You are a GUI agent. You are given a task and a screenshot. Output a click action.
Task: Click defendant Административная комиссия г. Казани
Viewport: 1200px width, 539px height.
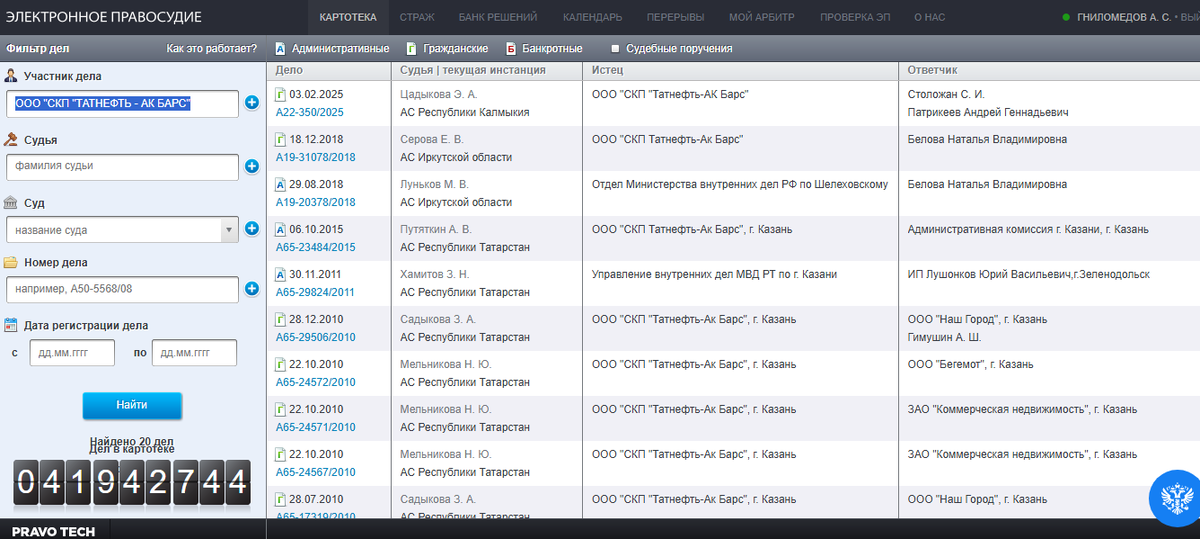[1027, 229]
